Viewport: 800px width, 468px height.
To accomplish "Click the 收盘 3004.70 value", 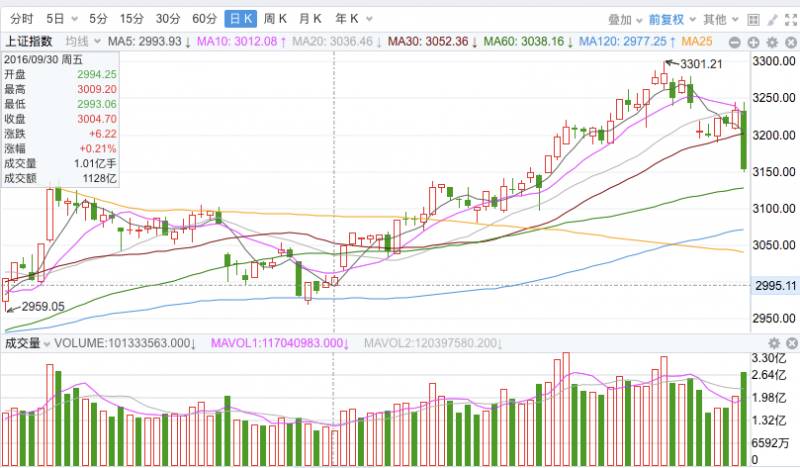I will click(x=97, y=119).
